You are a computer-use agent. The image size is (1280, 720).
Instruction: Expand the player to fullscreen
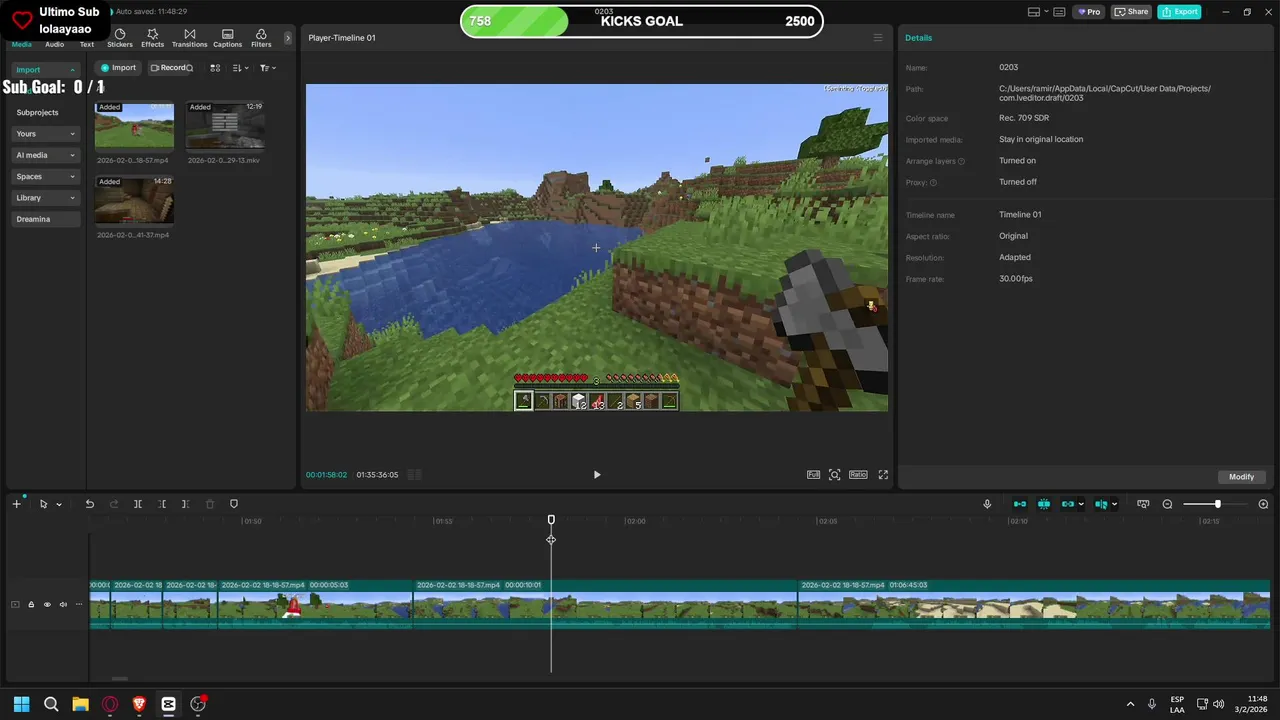click(883, 475)
